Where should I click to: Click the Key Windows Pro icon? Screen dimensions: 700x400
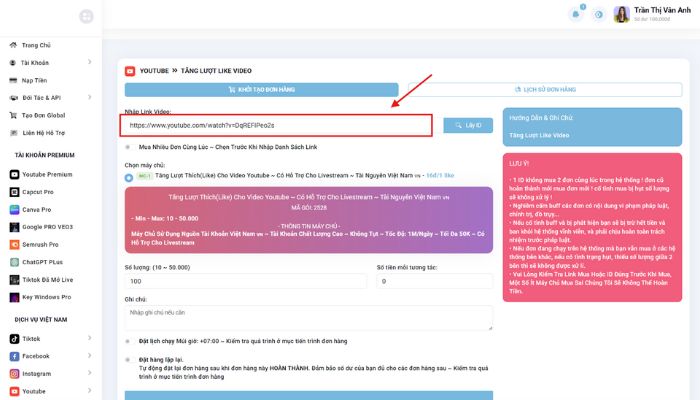14,297
